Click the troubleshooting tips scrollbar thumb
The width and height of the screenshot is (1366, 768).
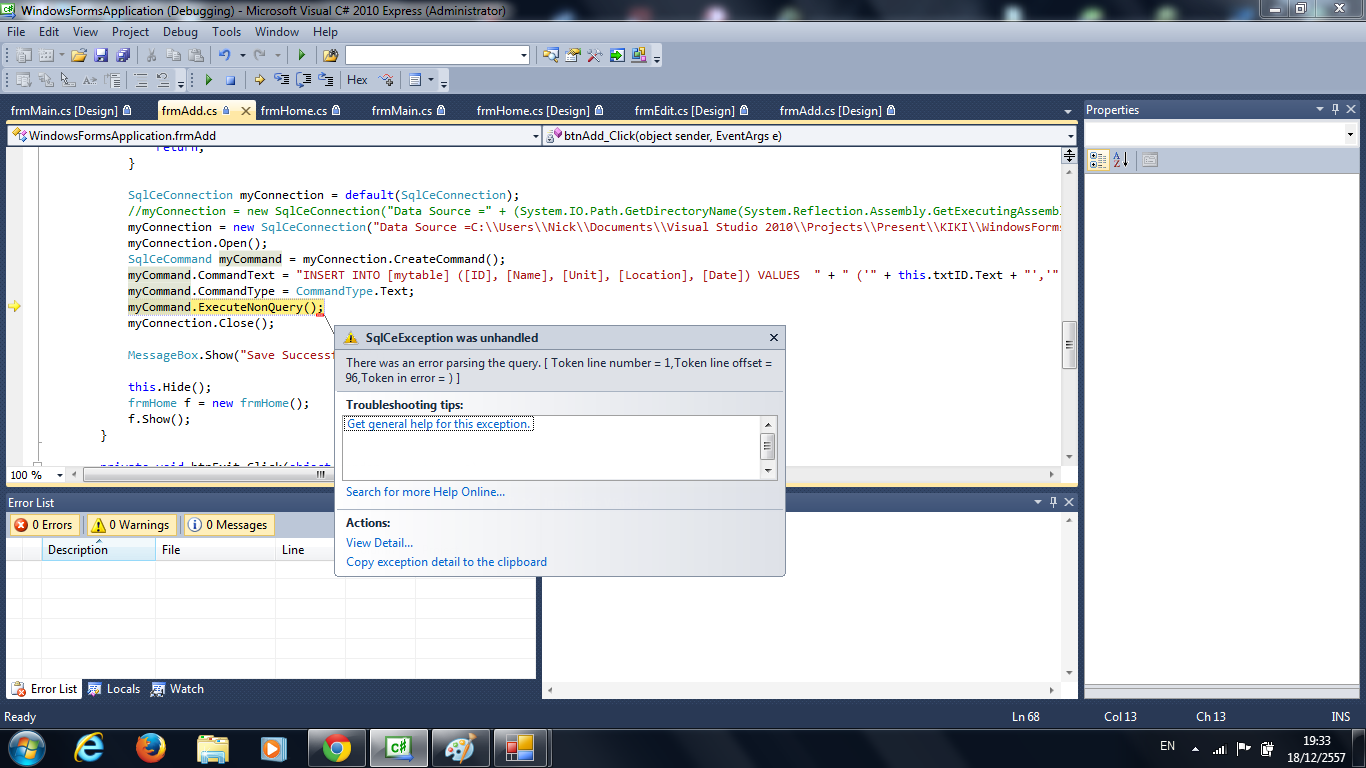[x=768, y=446]
